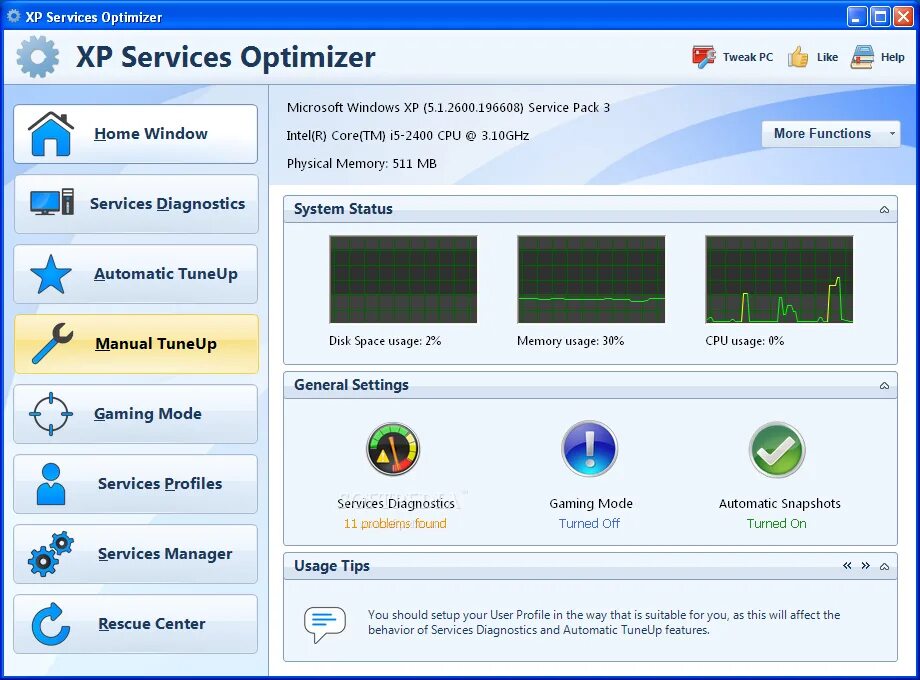The height and width of the screenshot is (680, 920).
Task: Click the 'Memory usage: 30%' text
Action: click(570, 341)
